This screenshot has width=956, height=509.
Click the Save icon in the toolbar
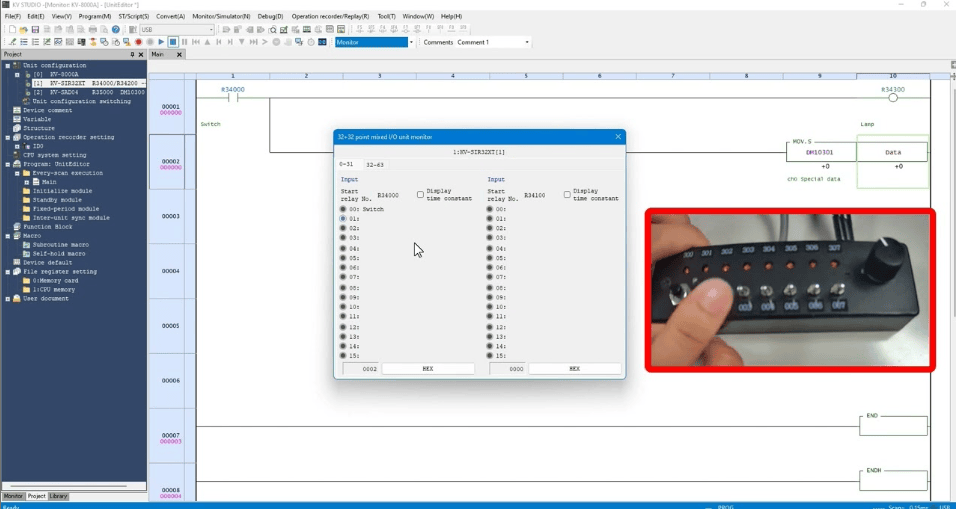35,30
